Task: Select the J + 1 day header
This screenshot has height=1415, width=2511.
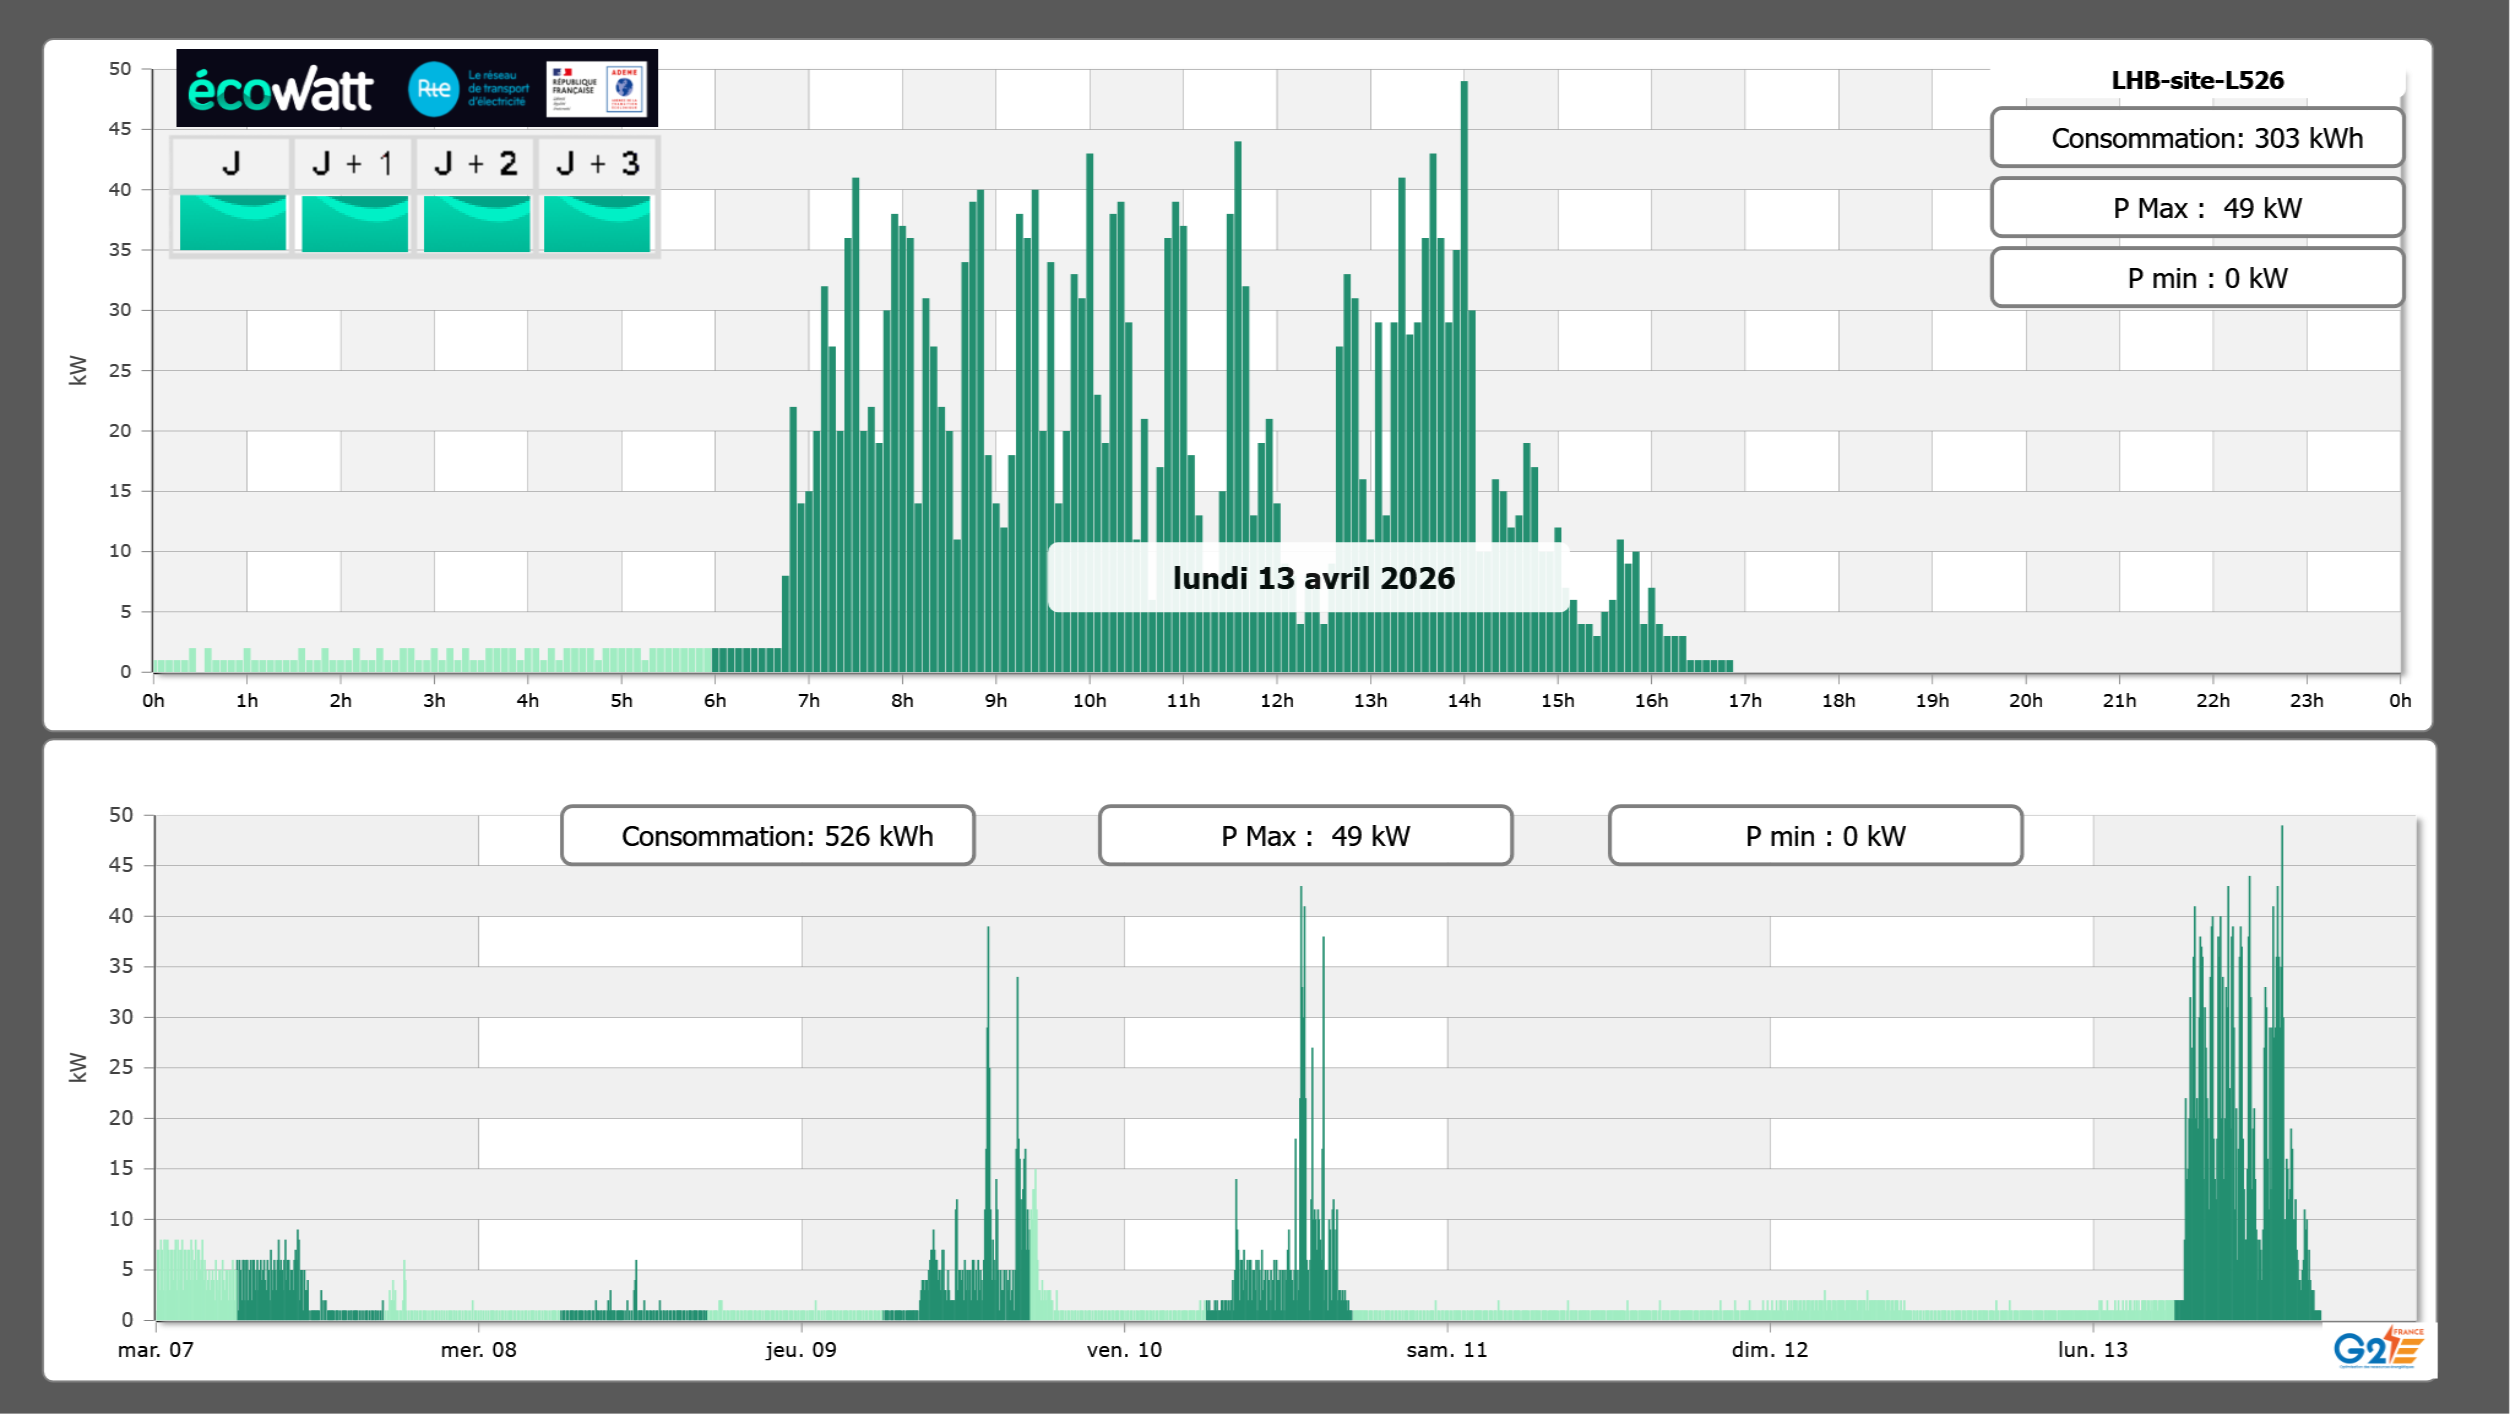Action: click(x=353, y=163)
